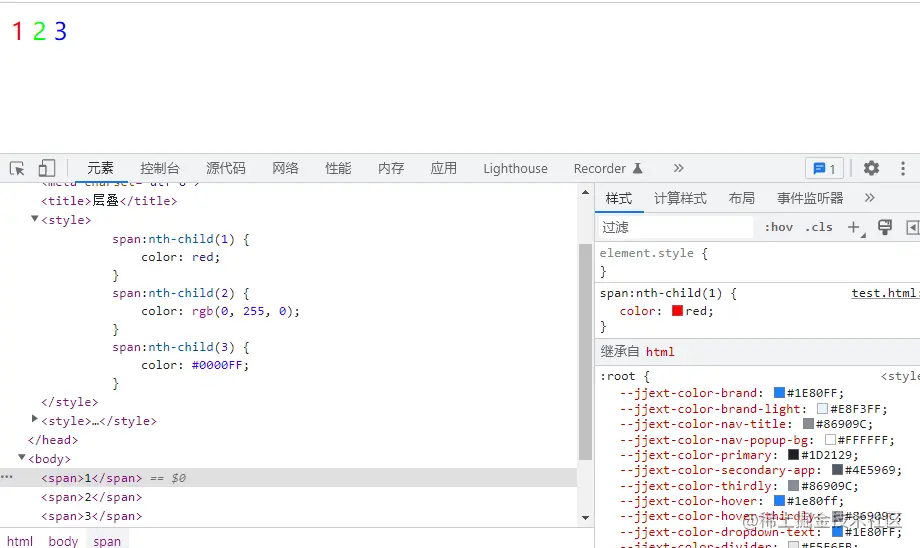Select the 计算样式 sub-tab
Viewport: 920px width, 548px height.
[680, 198]
